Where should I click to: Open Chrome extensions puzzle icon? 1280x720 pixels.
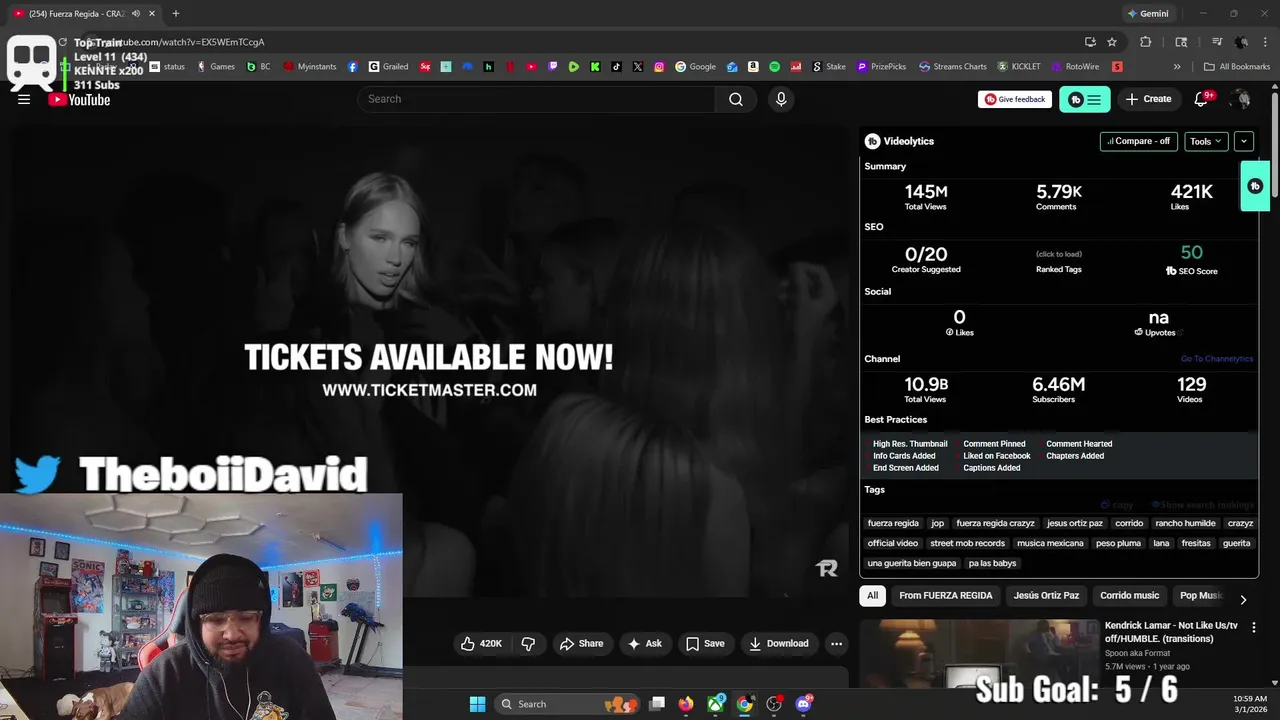(x=1146, y=42)
